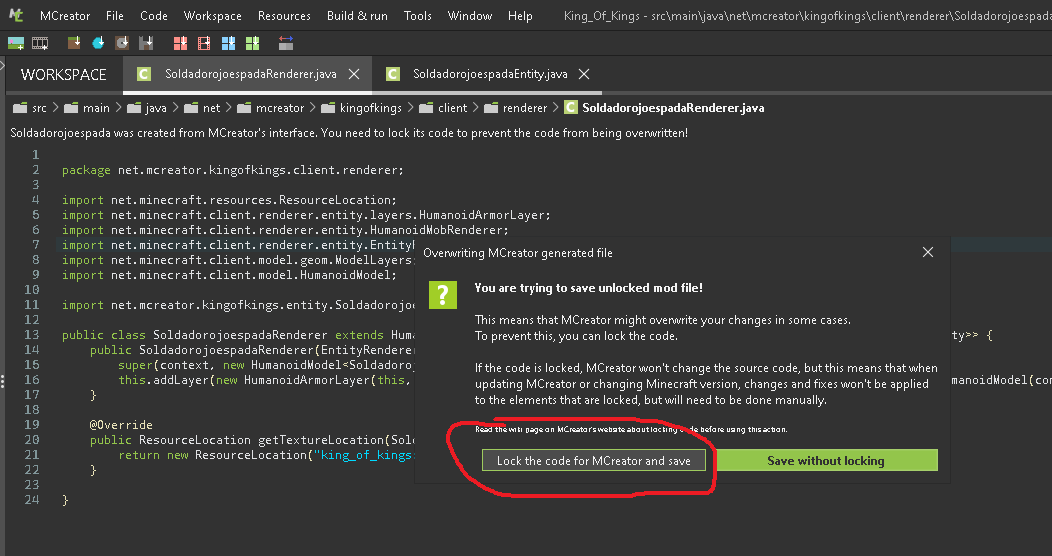The image size is (1052, 556).
Task: Click the green question mark dialog icon
Action: coord(443,294)
